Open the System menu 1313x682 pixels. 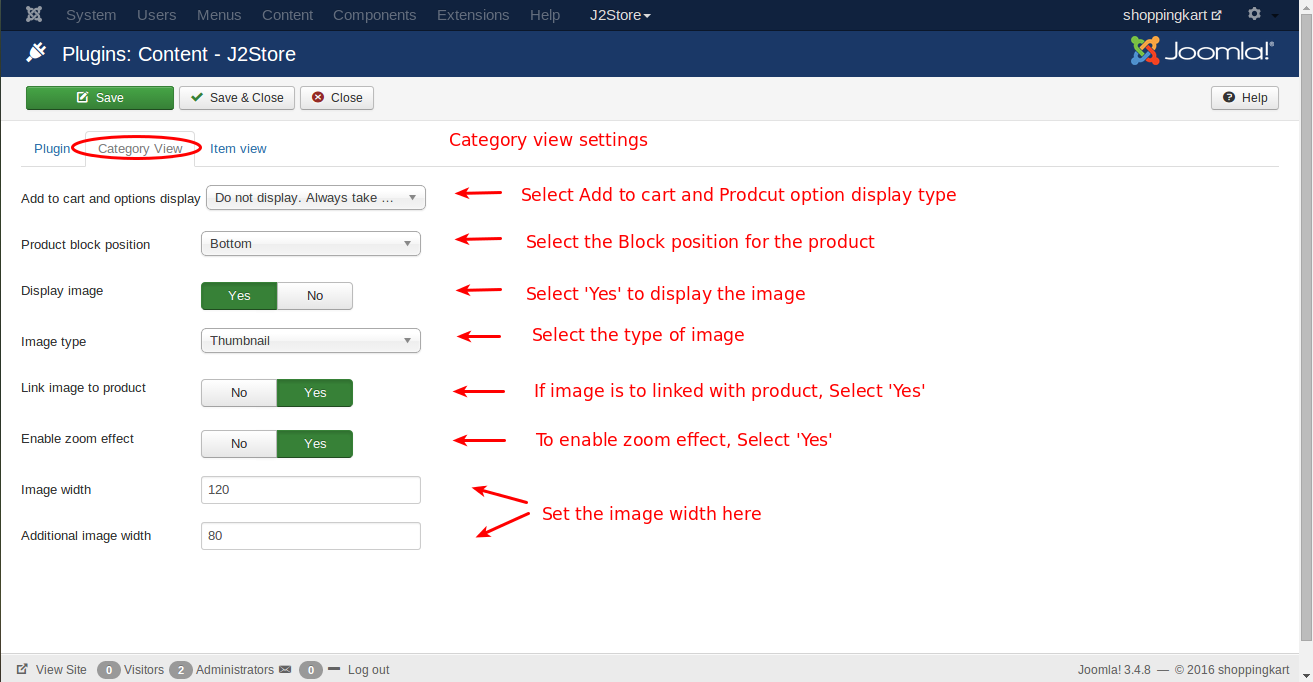91,15
